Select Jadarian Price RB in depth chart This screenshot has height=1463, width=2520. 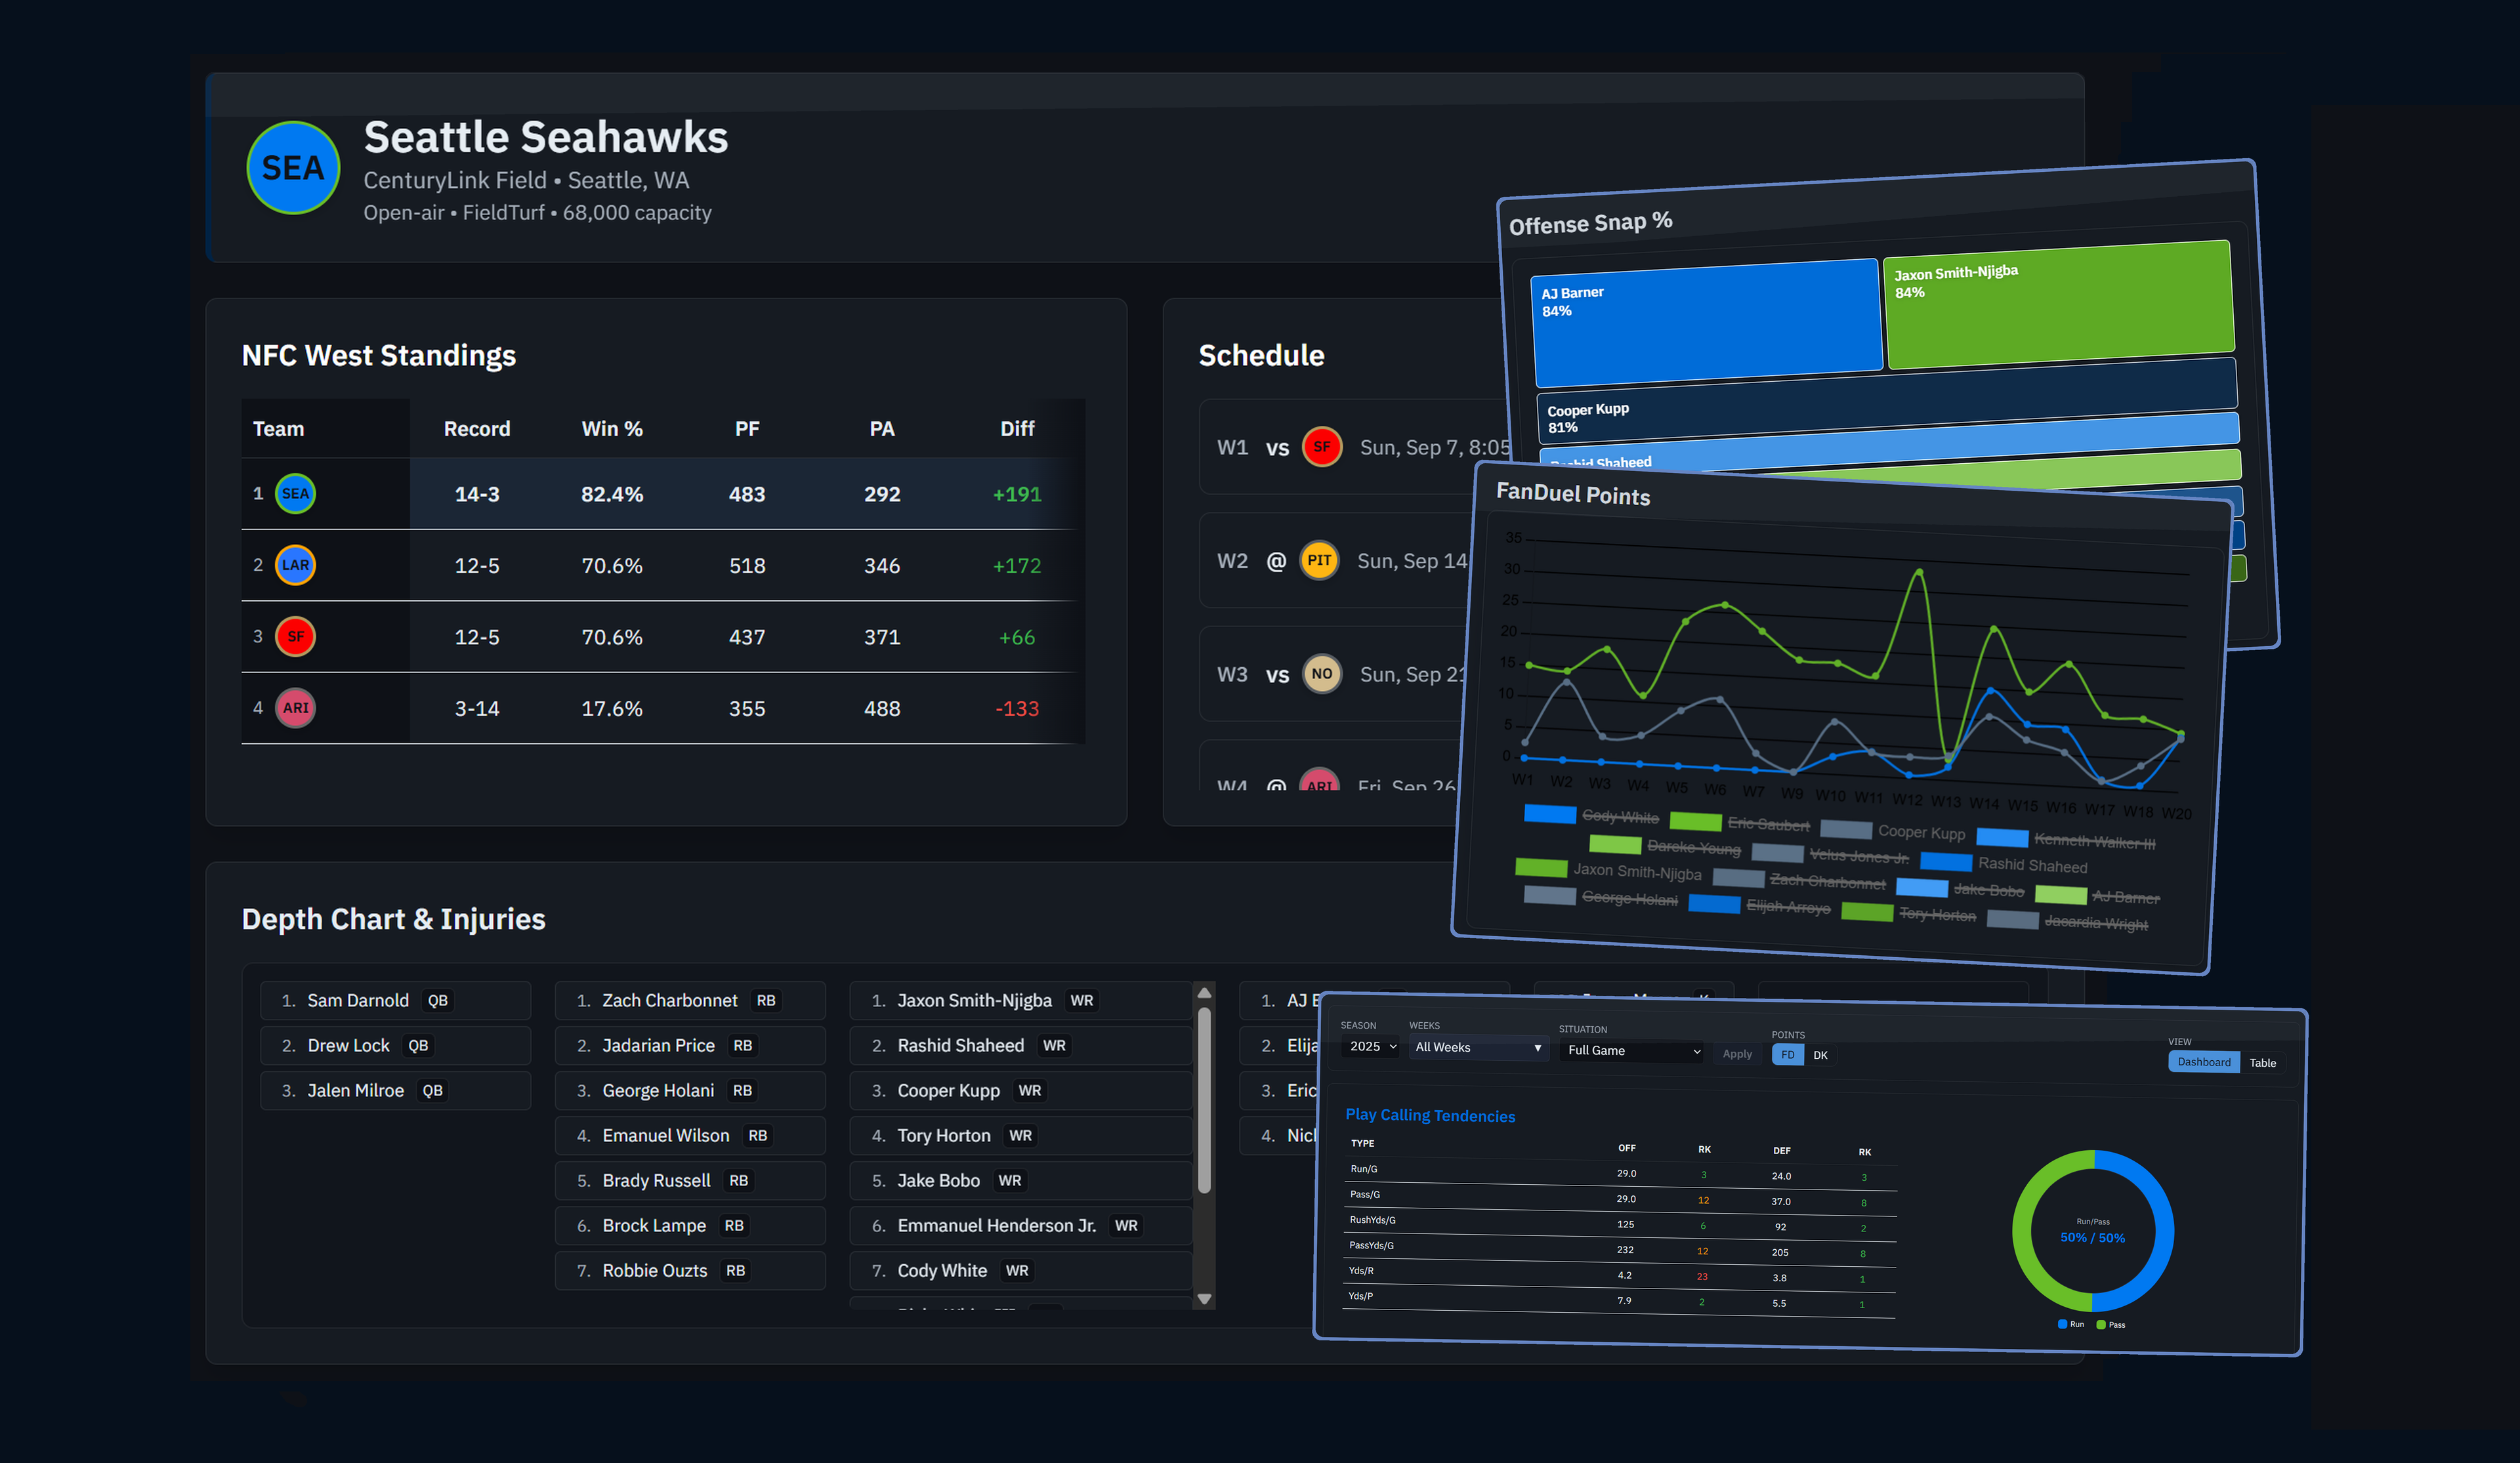tap(690, 1045)
